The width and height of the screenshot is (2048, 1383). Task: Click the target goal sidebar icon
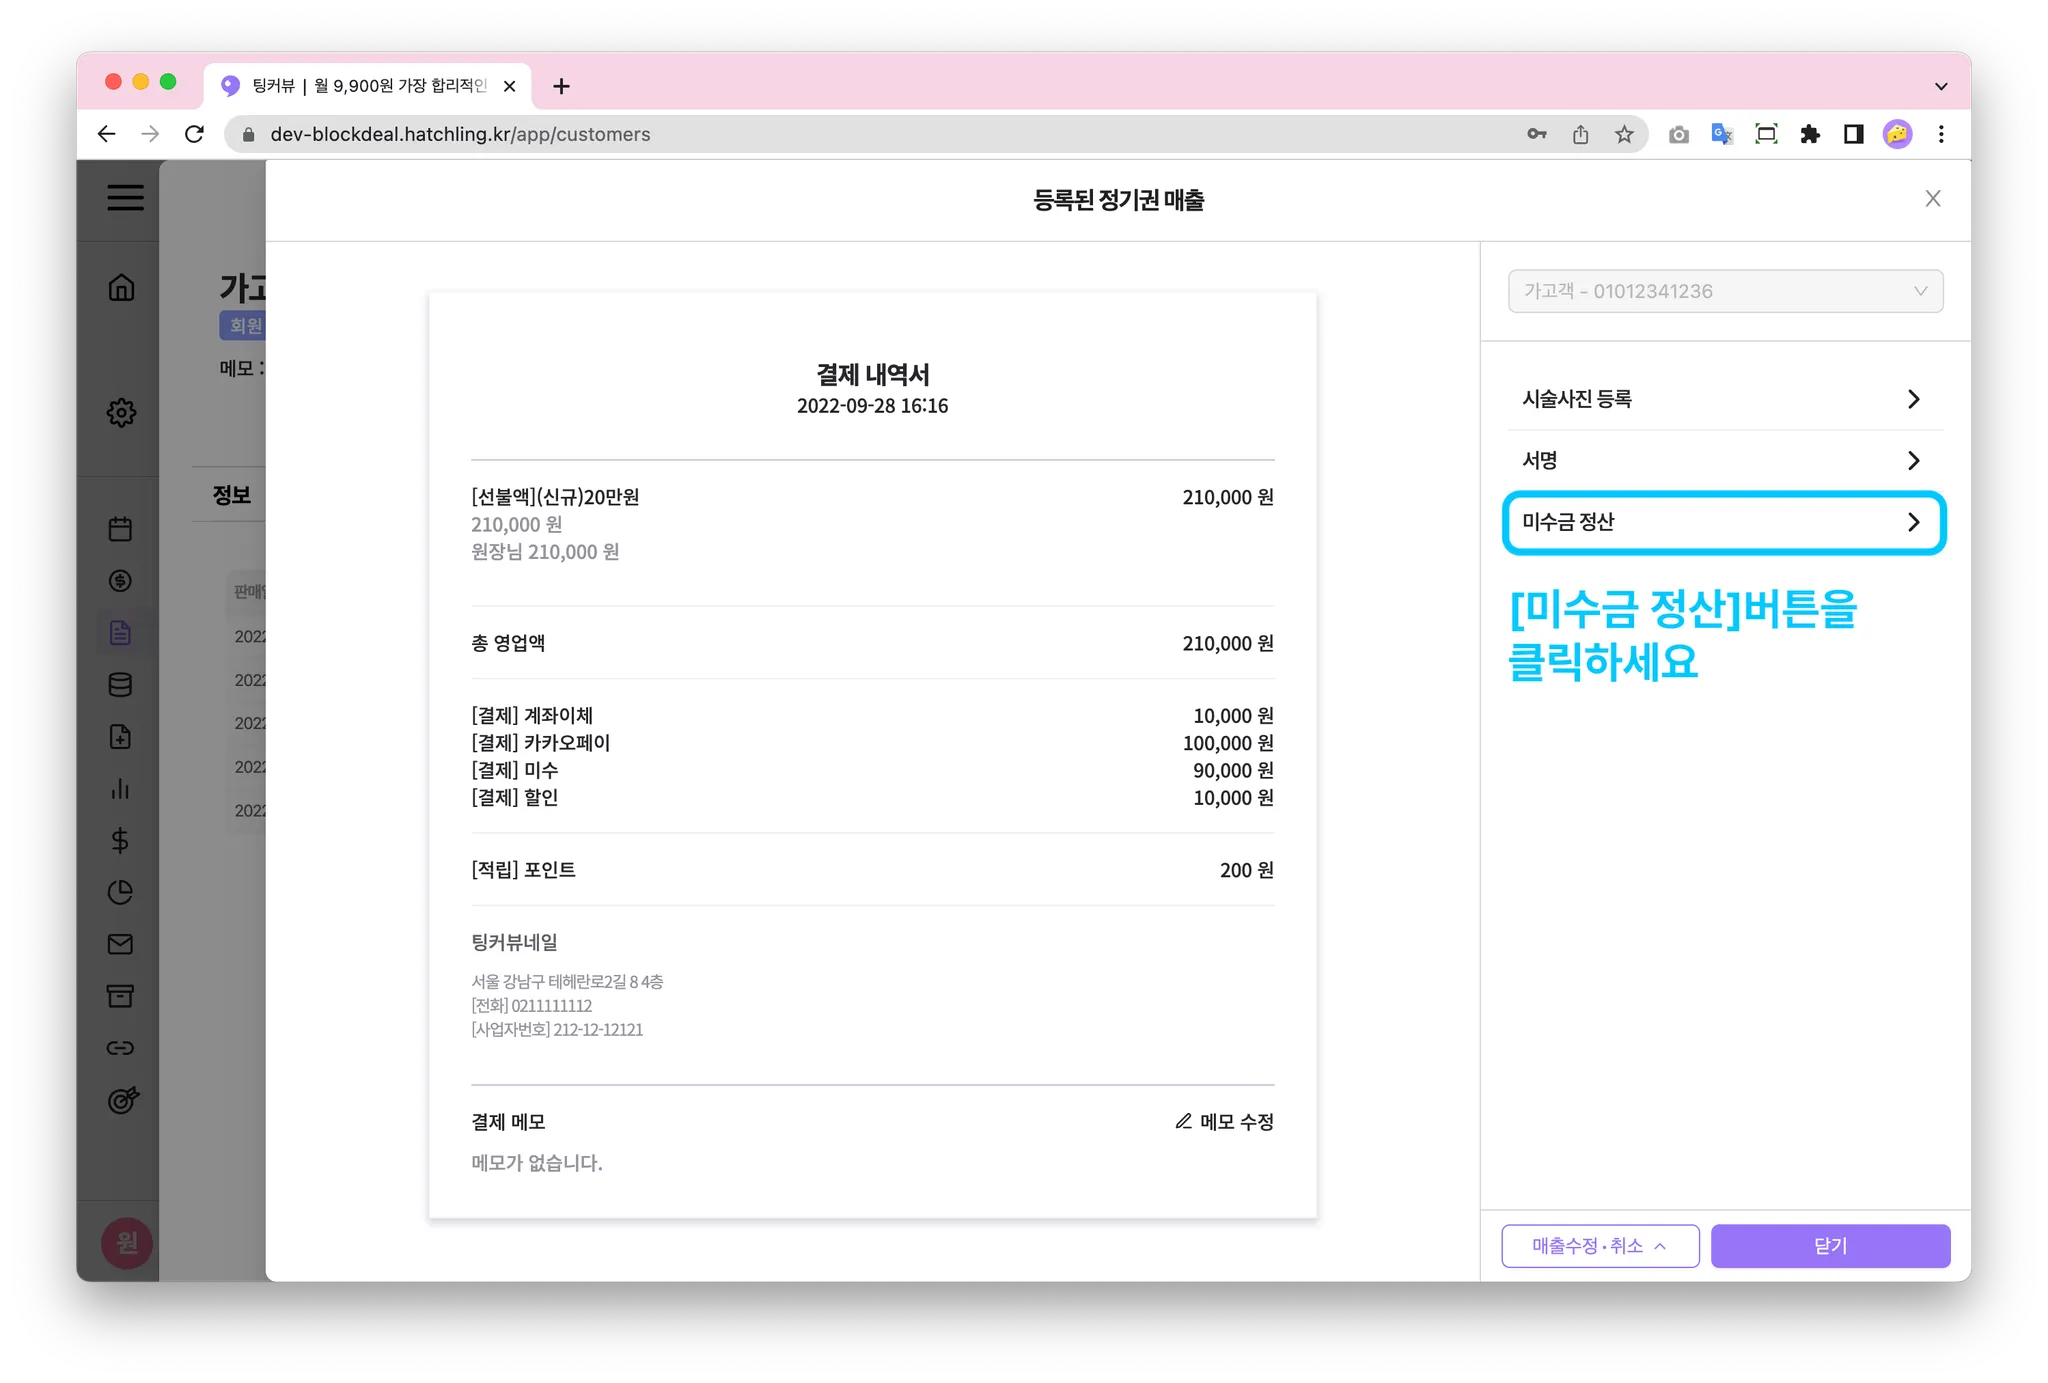pyautogui.click(x=122, y=1100)
